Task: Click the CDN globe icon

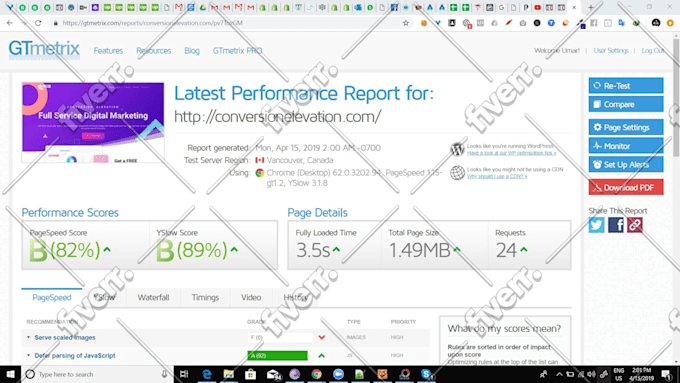Action: tap(457, 173)
